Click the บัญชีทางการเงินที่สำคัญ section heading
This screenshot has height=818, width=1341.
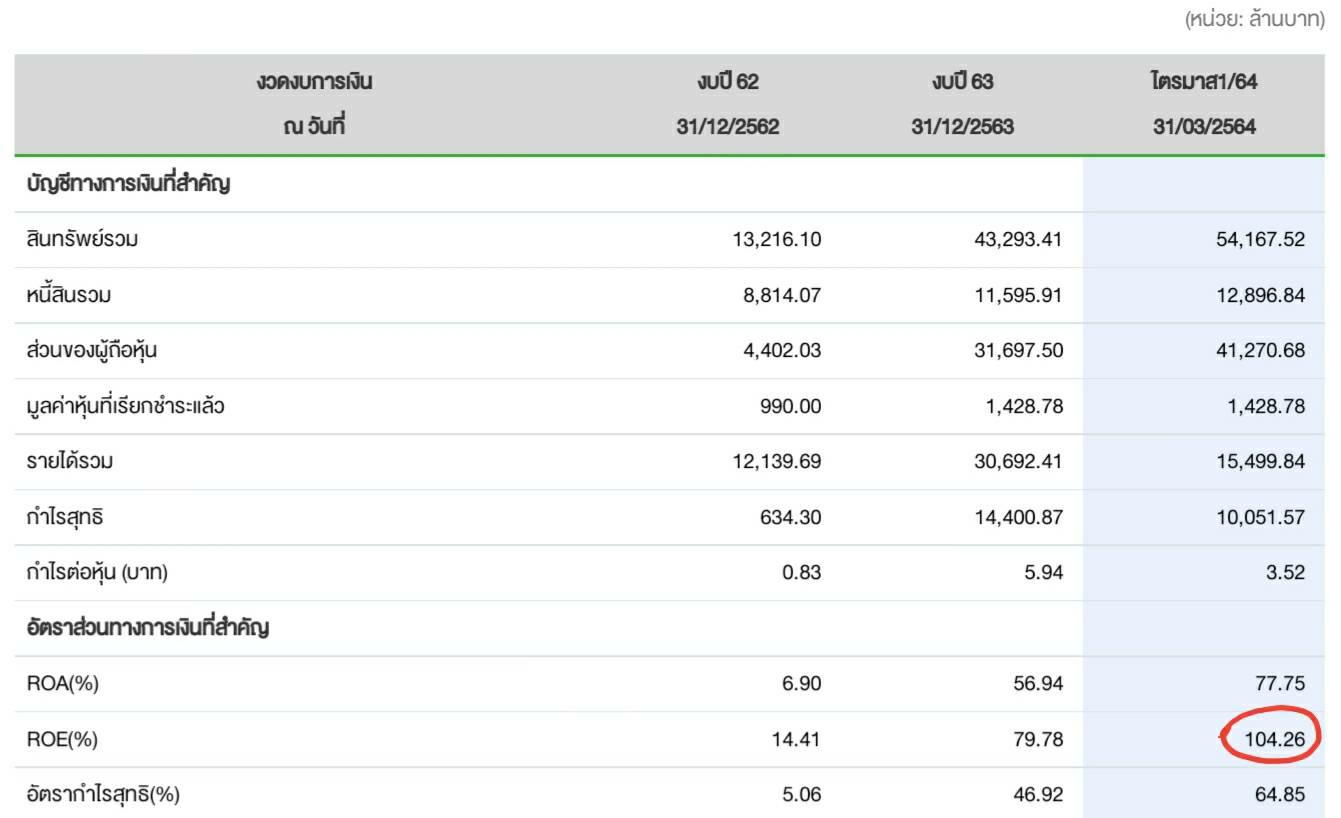(129, 184)
